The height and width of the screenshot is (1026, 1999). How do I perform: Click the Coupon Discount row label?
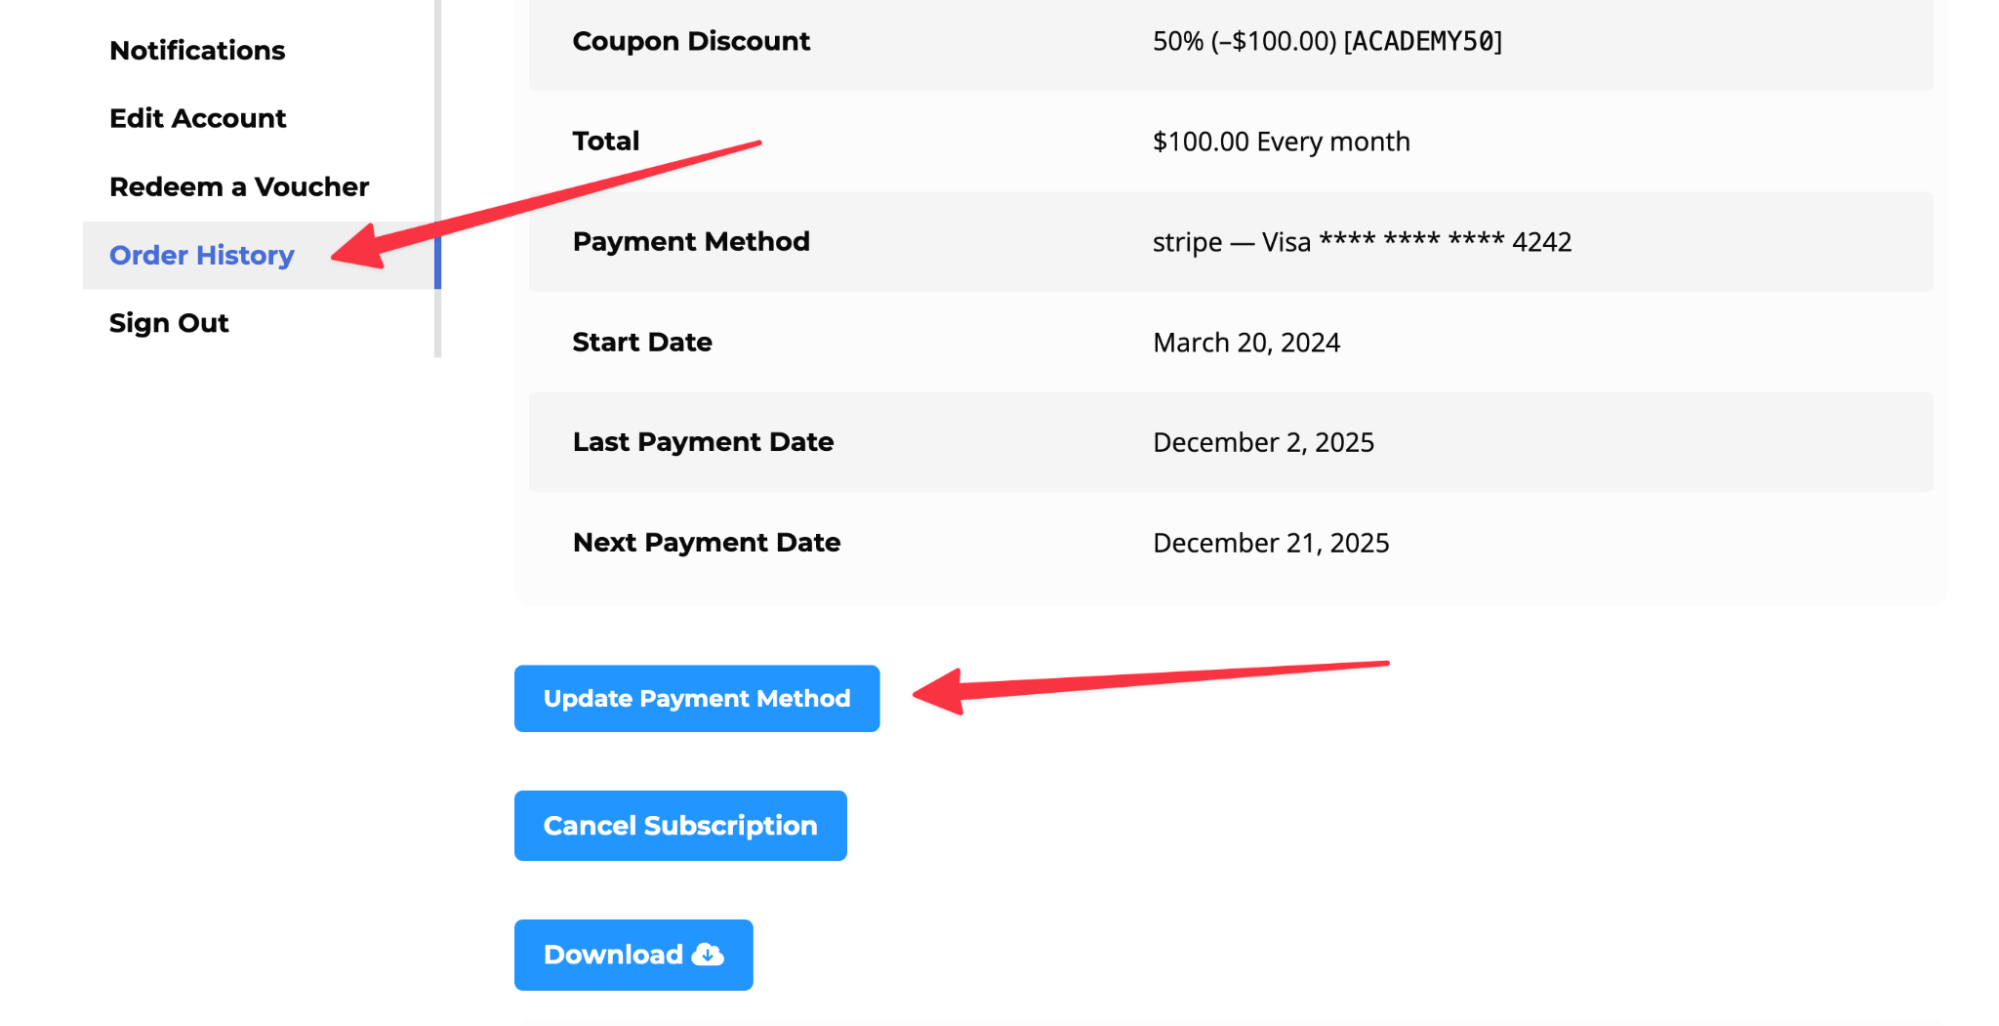[x=691, y=41]
